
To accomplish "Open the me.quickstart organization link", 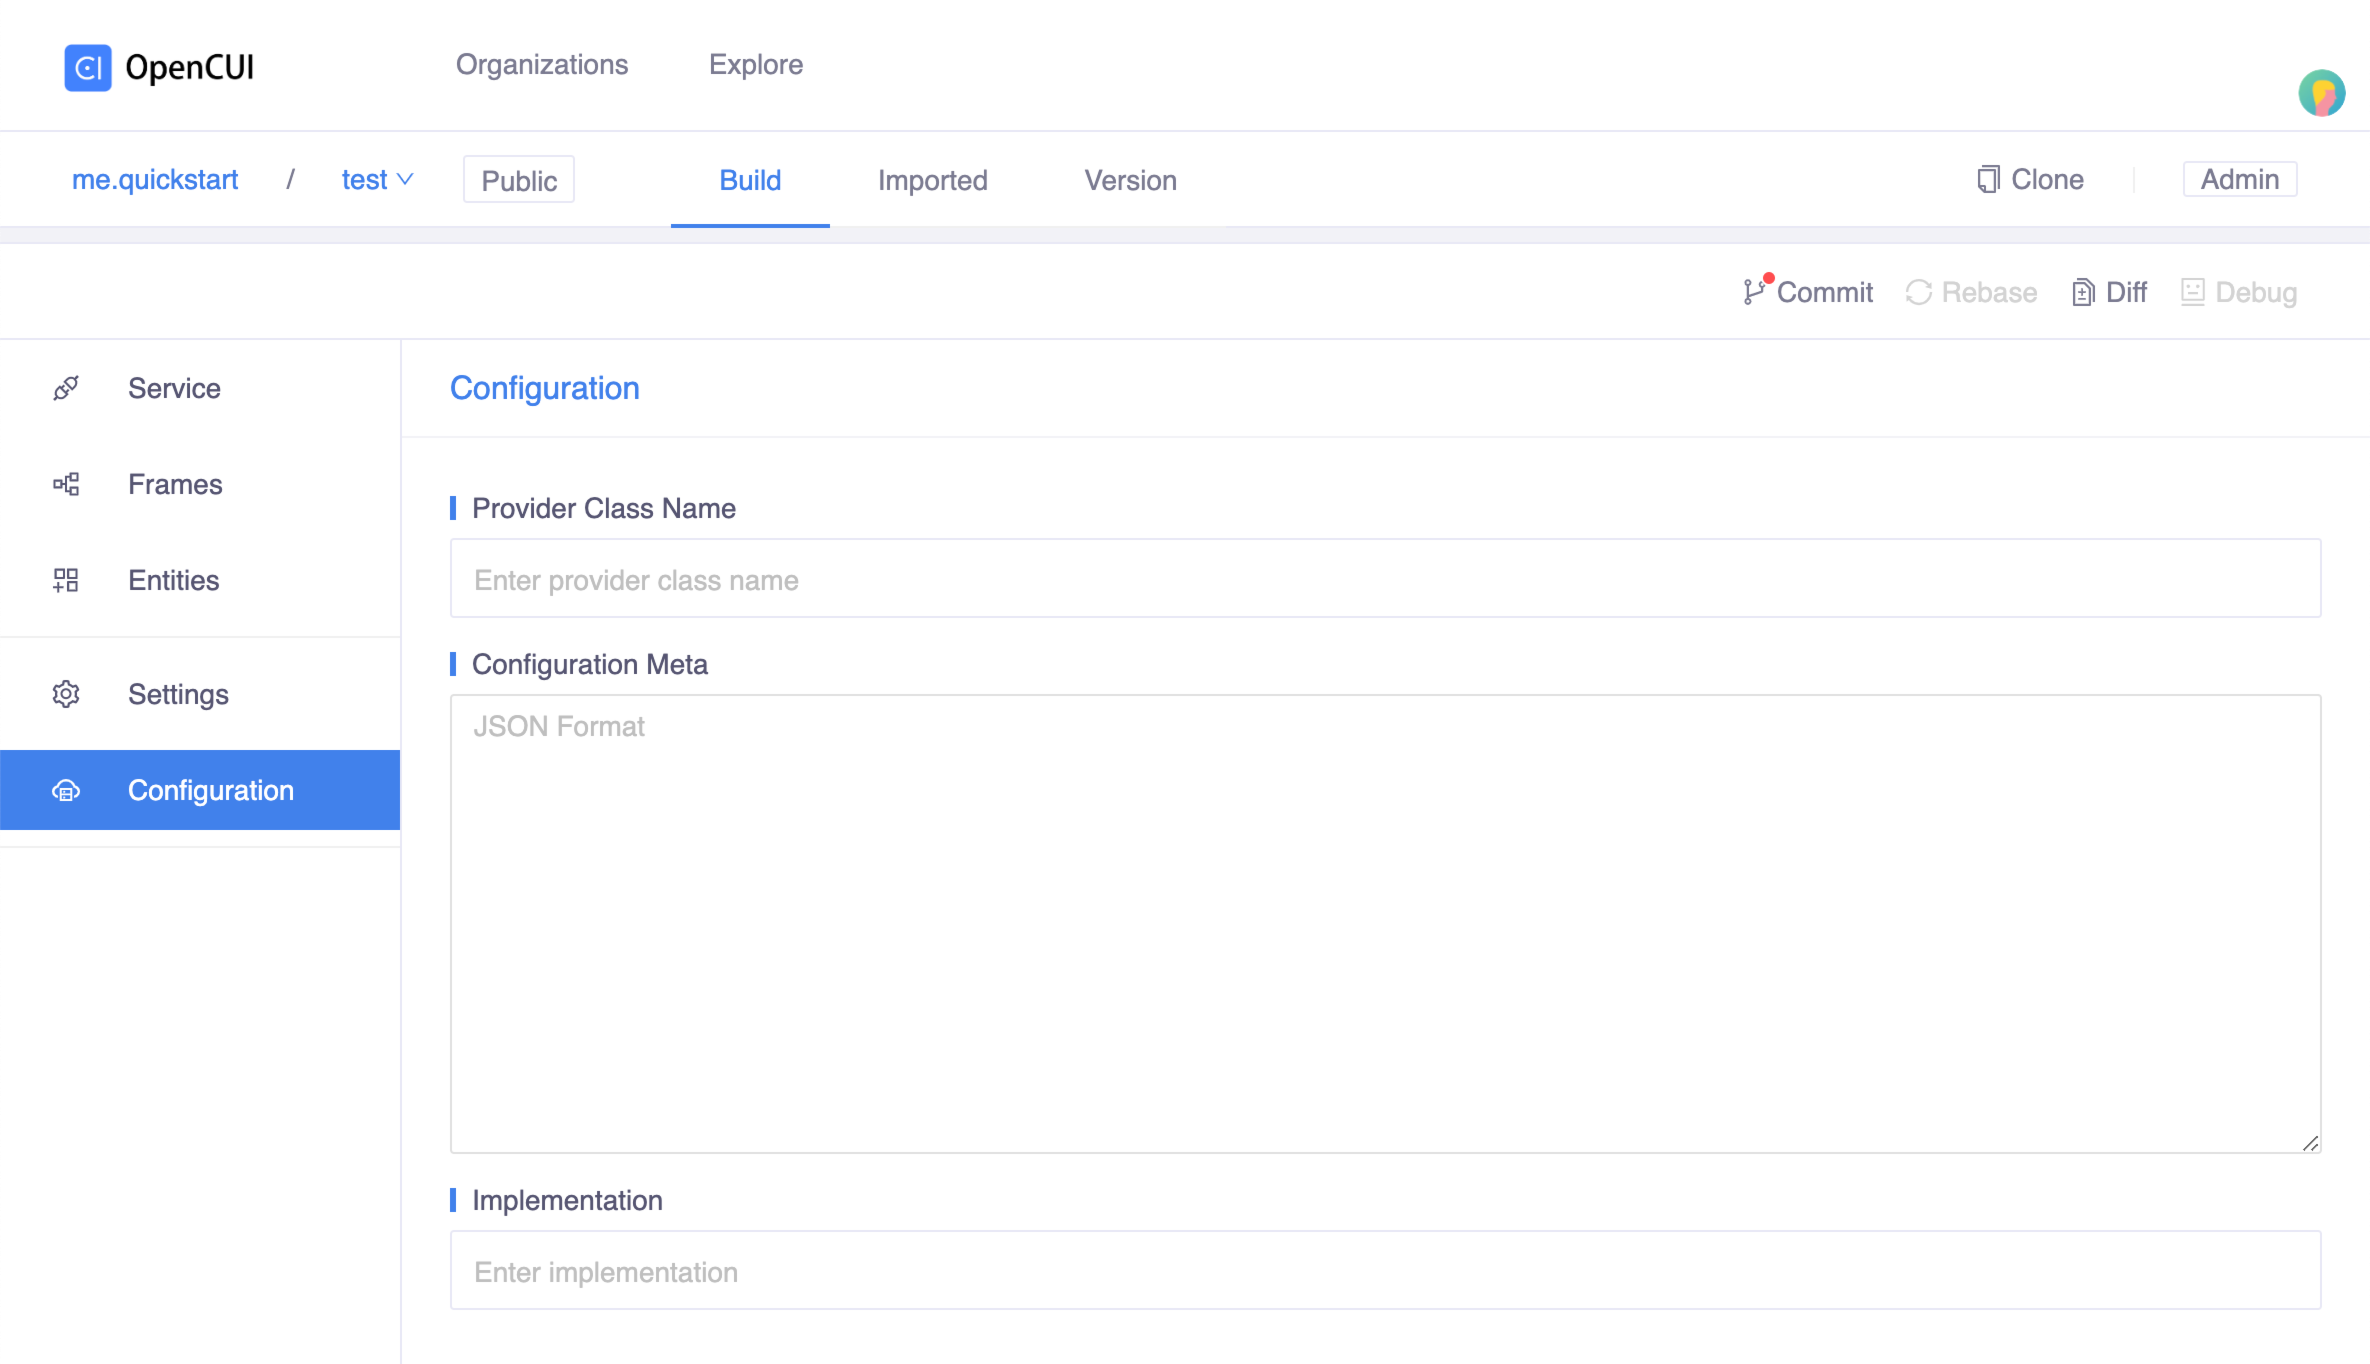I will pyautogui.click(x=155, y=180).
